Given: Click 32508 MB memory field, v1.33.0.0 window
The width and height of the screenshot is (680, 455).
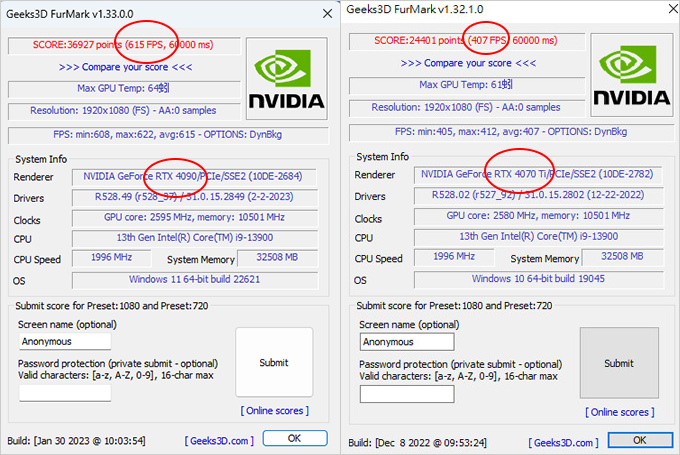Looking at the screenshot, I should pos(278,258).
